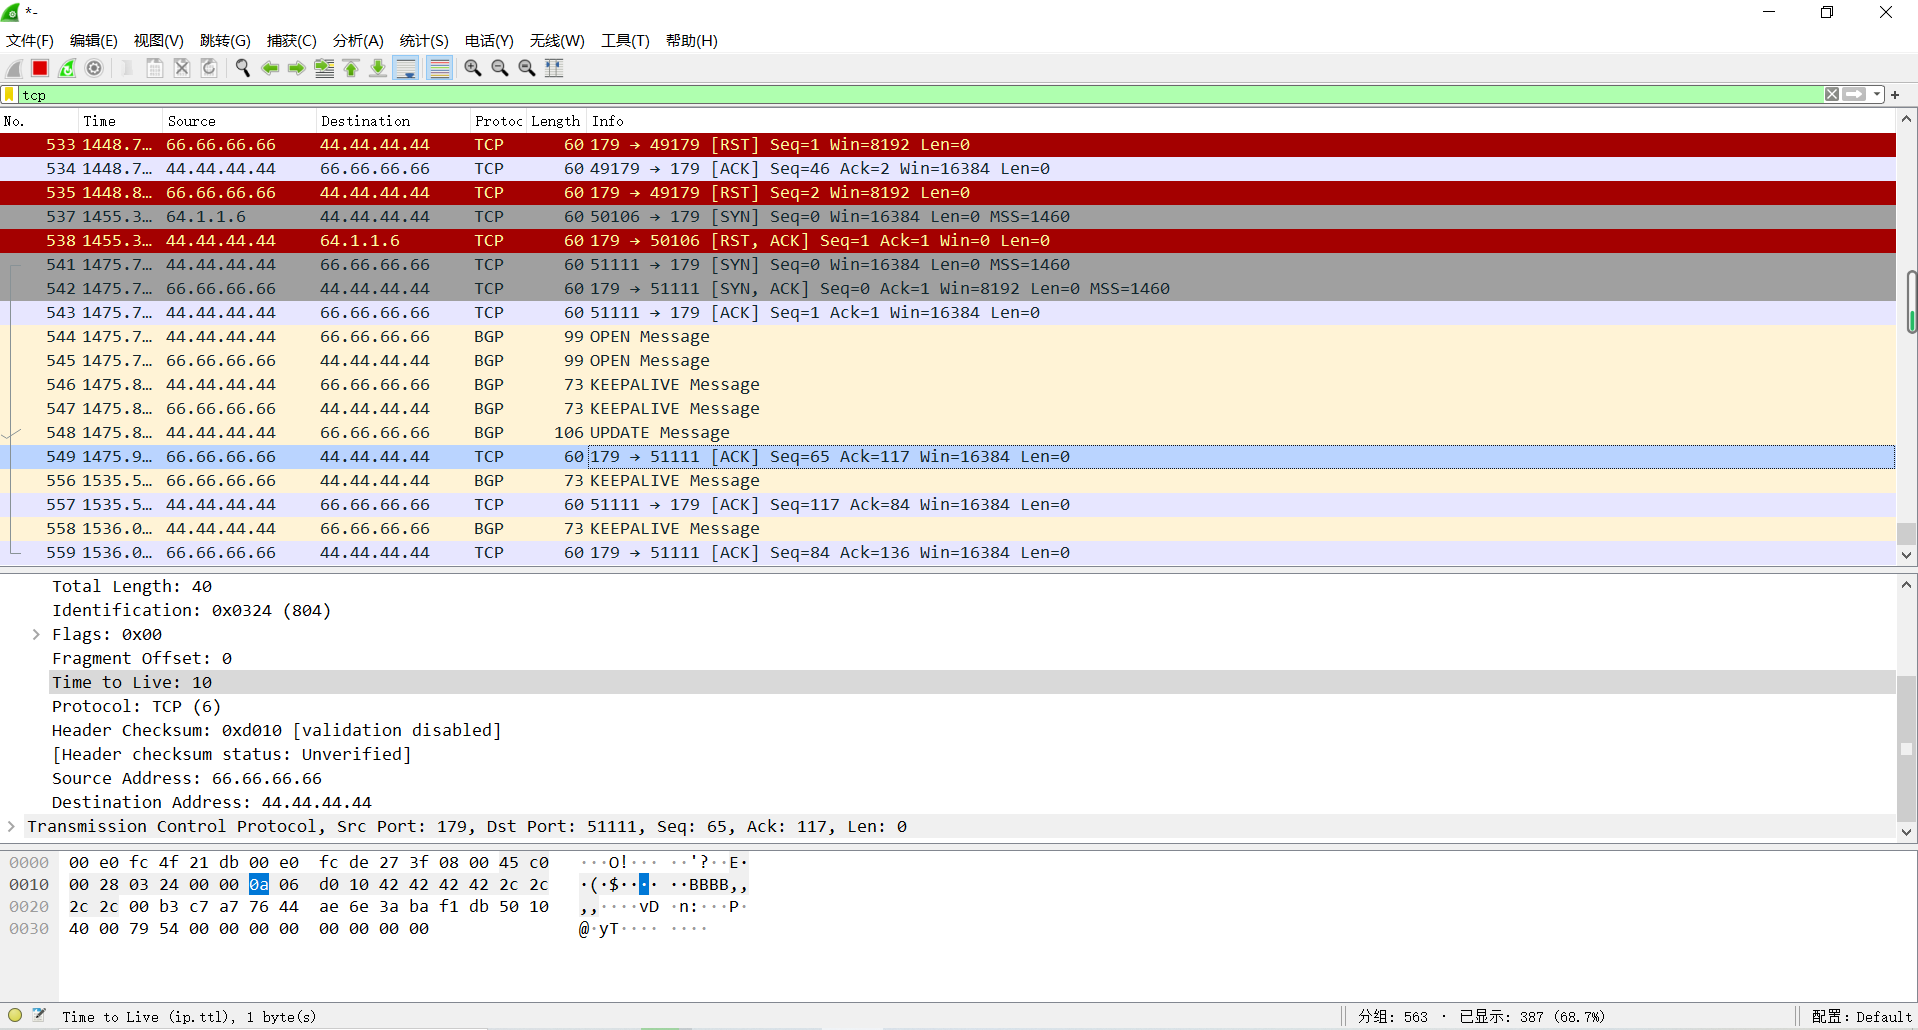Click the 配置: Default profile label
1918x1030 pixels.
point(1861,1017)
